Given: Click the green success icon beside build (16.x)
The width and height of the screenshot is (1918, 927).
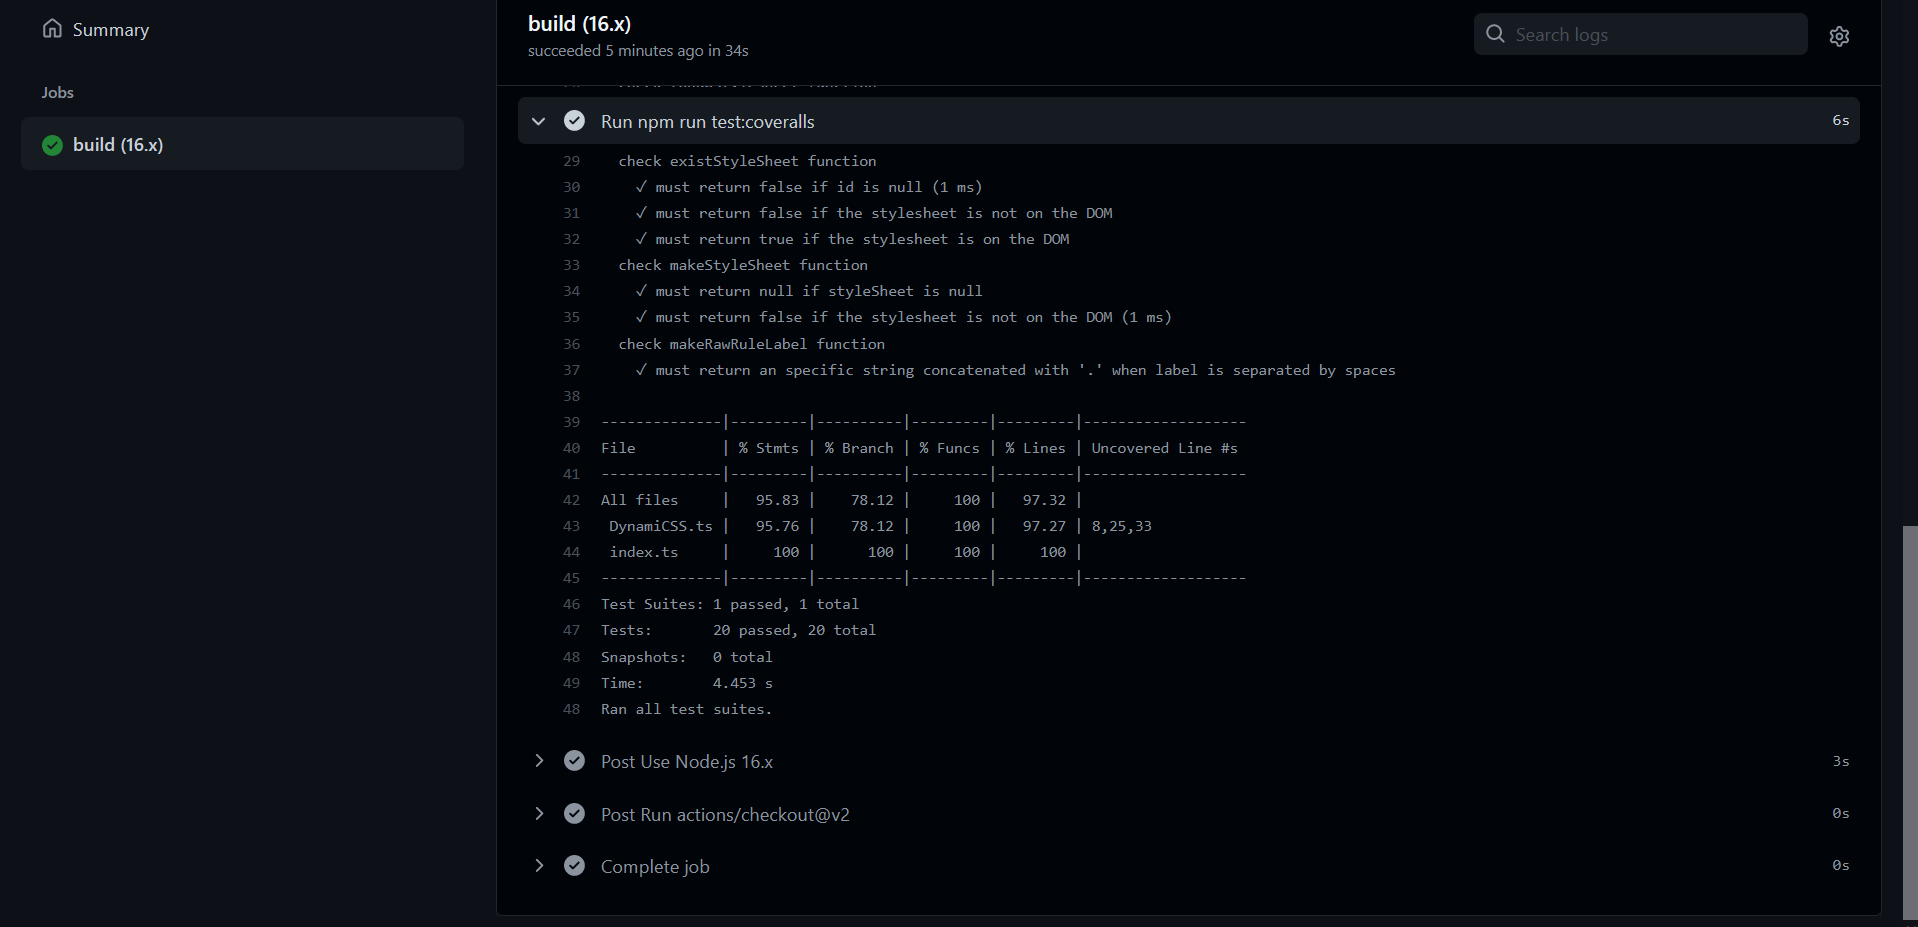Looking at the screenshot, I should pyautogui.click(x=52, y=145).
